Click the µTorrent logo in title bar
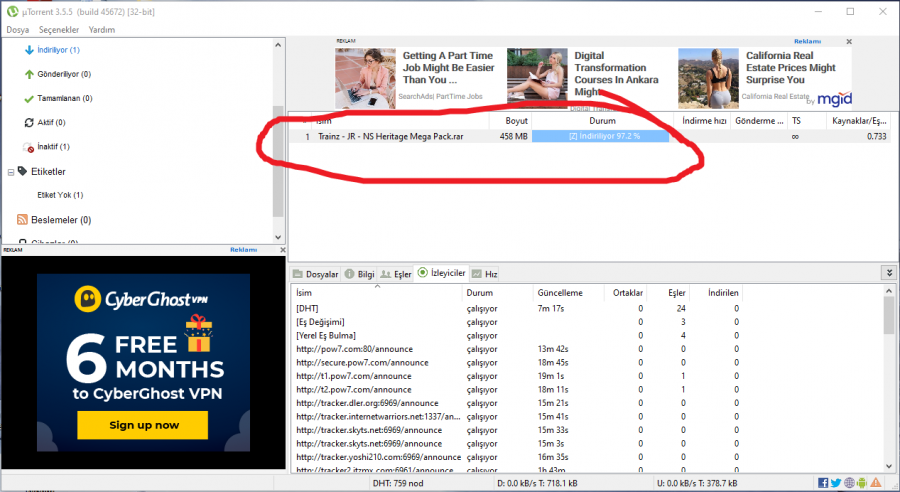Image resolution: width=900 pixels, height=492 pixels. click(12, 11)
